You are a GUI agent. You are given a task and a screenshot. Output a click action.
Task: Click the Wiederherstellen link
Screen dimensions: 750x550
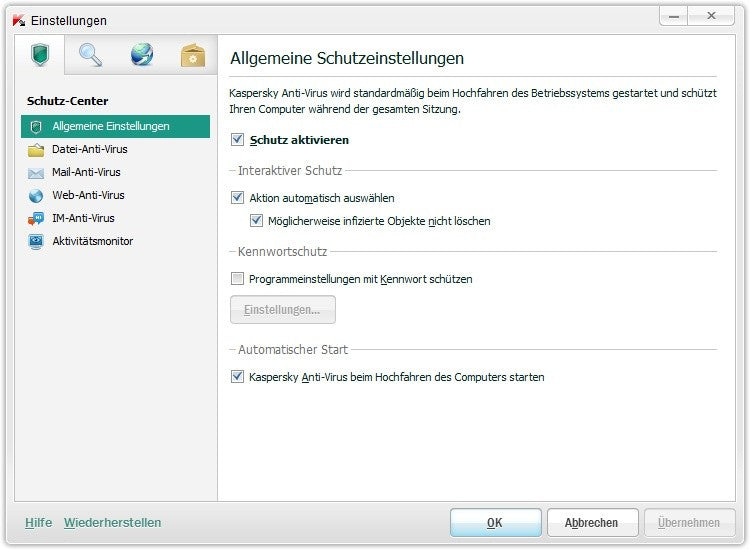tap(112, 523)
